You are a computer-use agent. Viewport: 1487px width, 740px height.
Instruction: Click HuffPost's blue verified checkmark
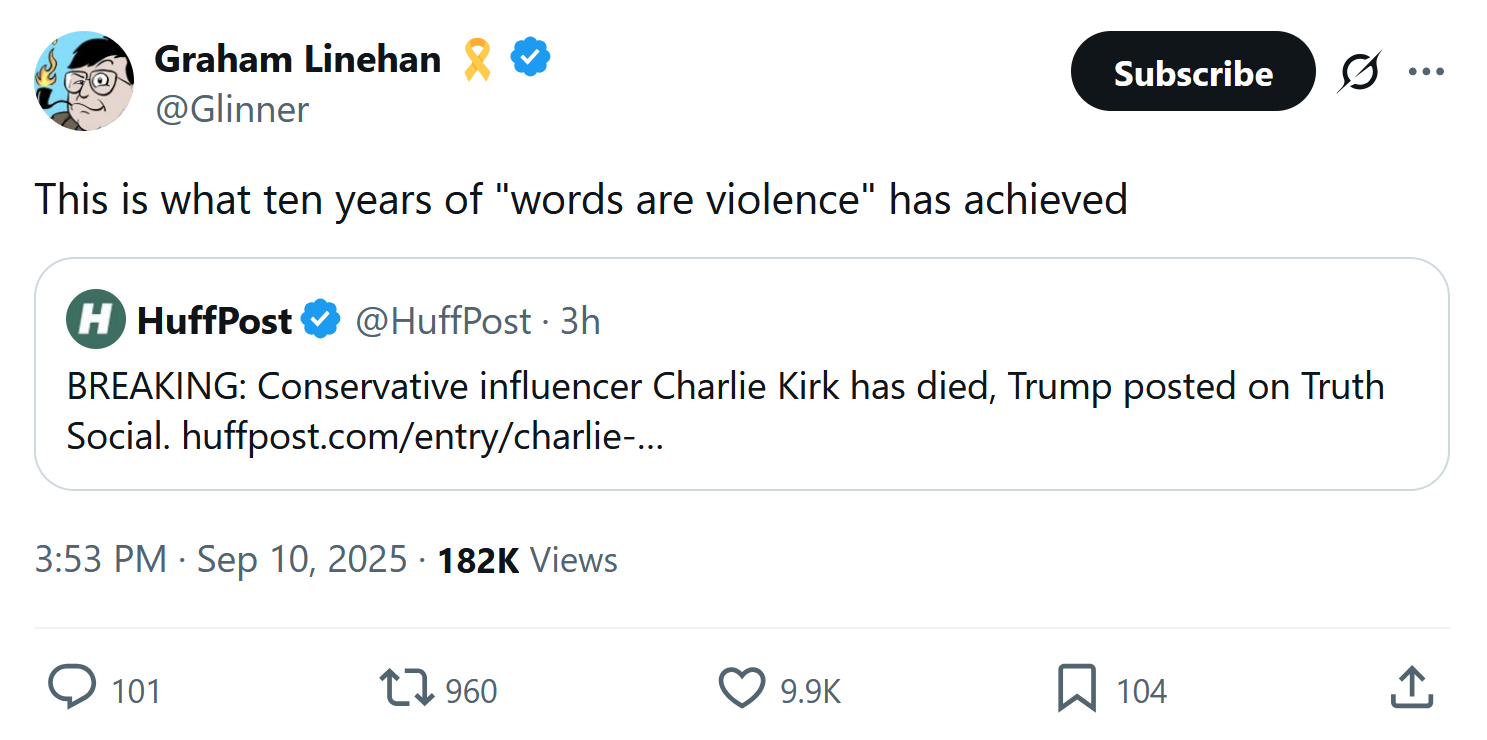pos(321,321)
